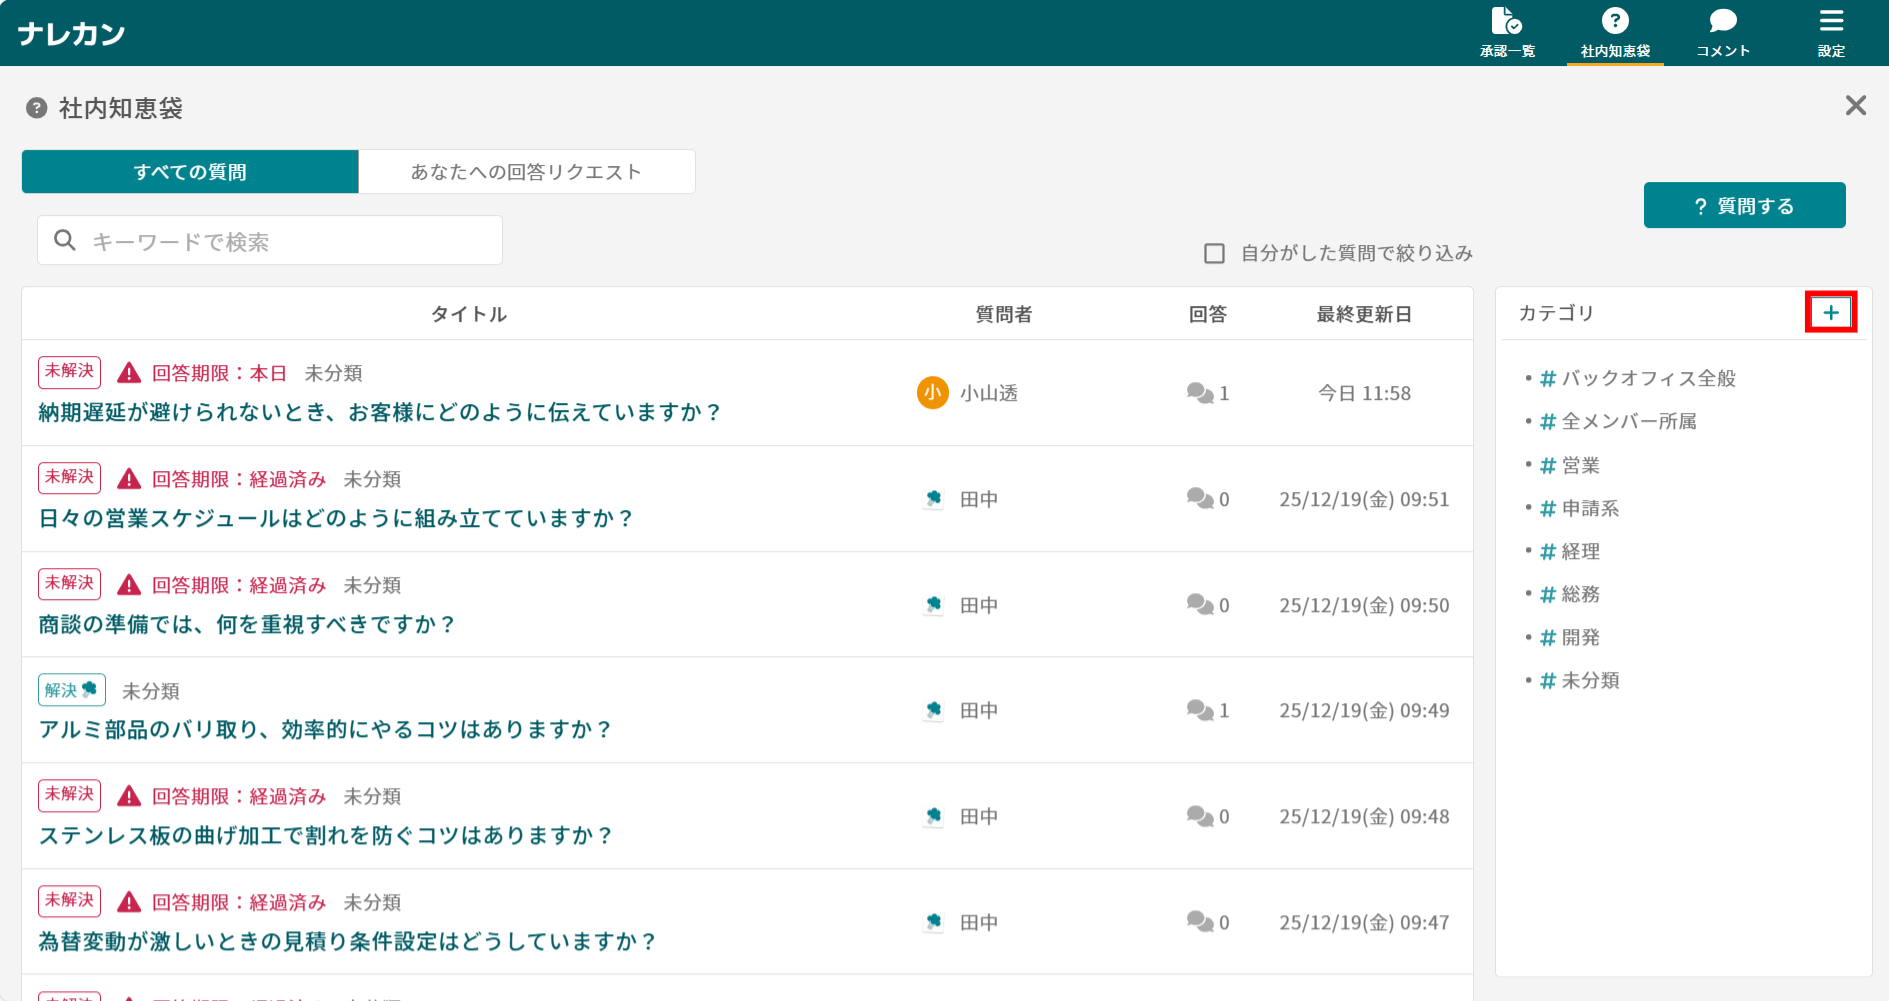Image resolution: width=1889 pixels, height=1001 pixels.
Task: Close the 社内知恵袋 panel with the X
Action: pos(1856,105)
